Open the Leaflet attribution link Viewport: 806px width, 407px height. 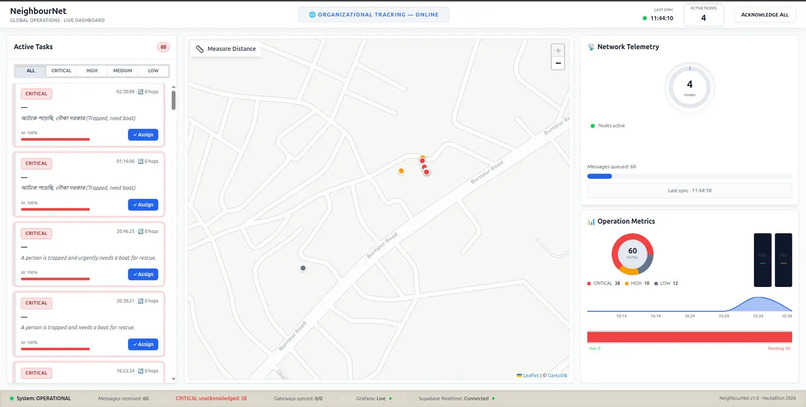click(x=531, y=376)
